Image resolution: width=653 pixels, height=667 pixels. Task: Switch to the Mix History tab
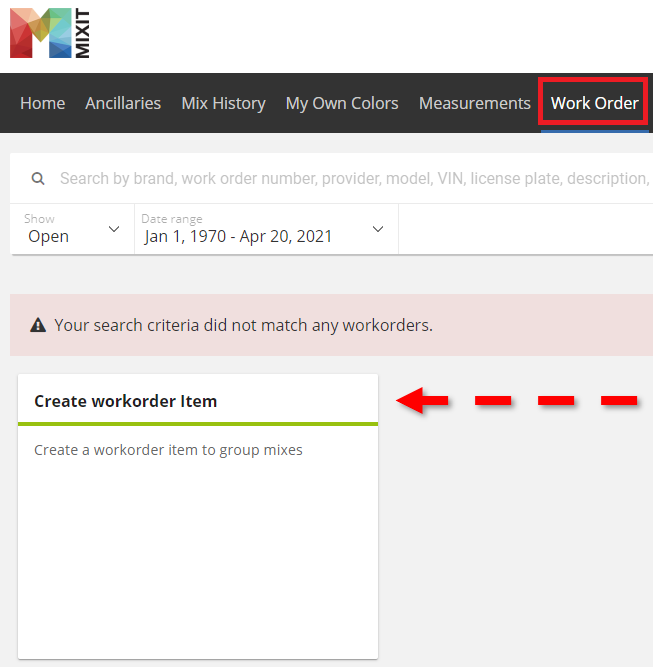(223, 103)
